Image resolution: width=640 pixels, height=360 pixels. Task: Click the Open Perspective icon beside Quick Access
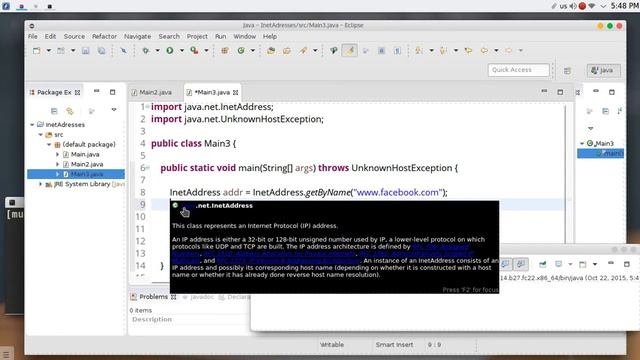coord(567,71)
